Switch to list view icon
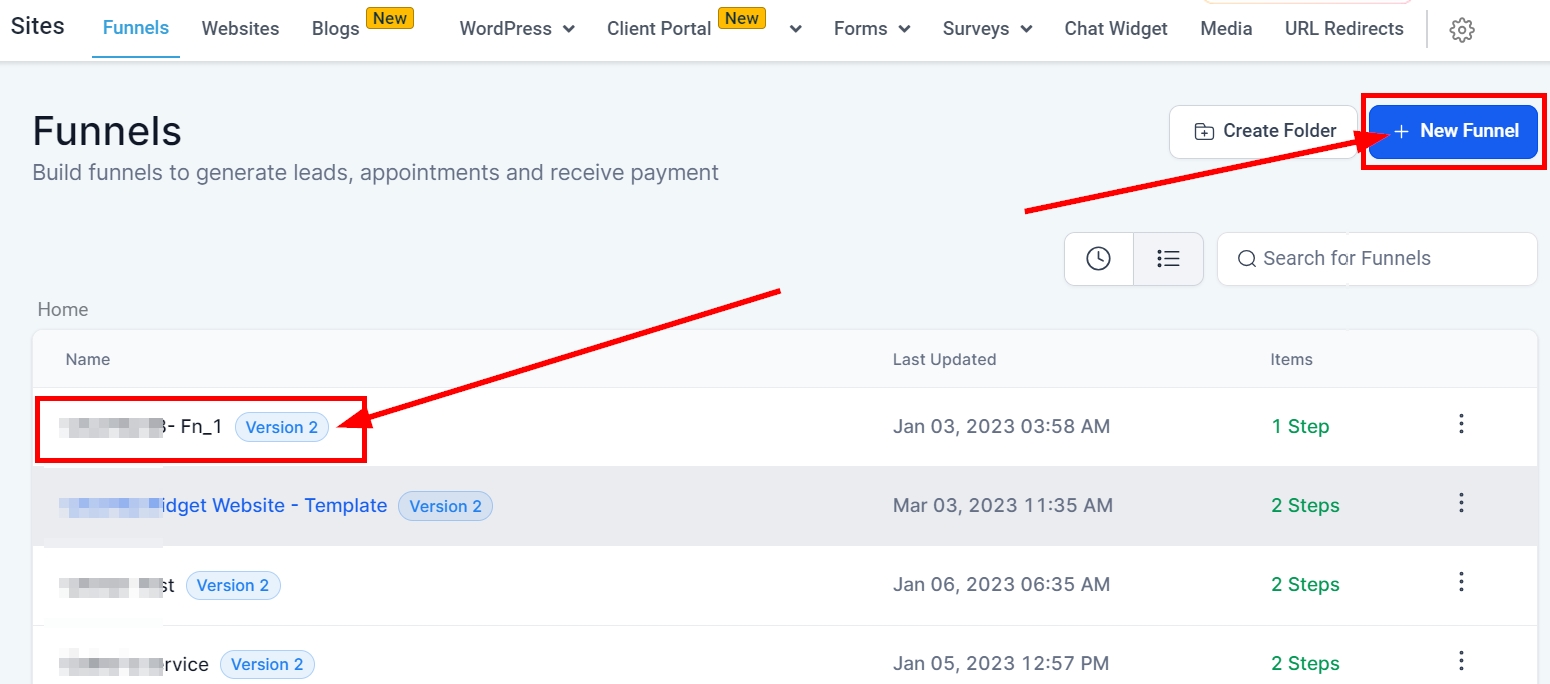This screenshot has height=684, width=1550. [x=1168, y=259]
